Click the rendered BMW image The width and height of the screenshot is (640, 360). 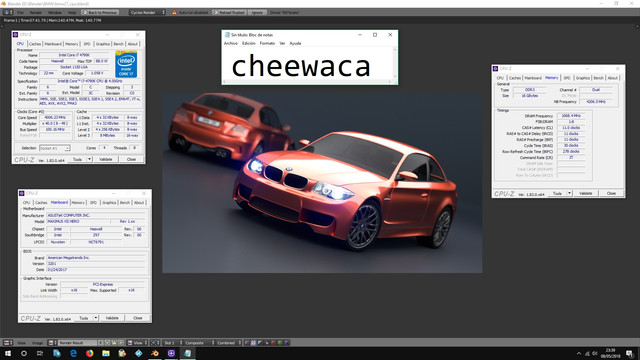[322, 183]
